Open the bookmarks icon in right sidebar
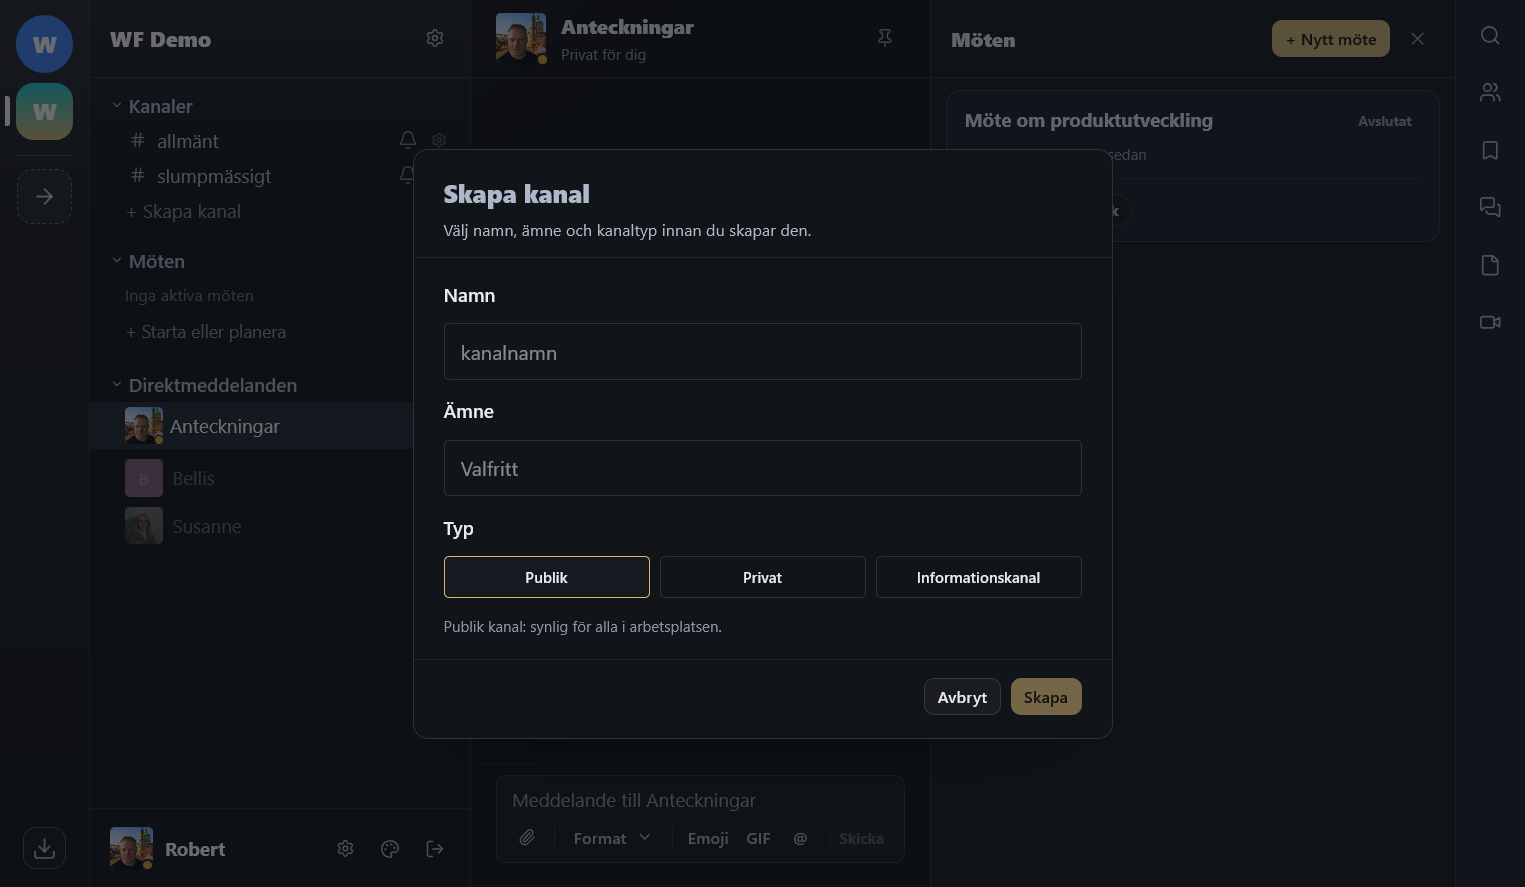 click(1490, 150)
